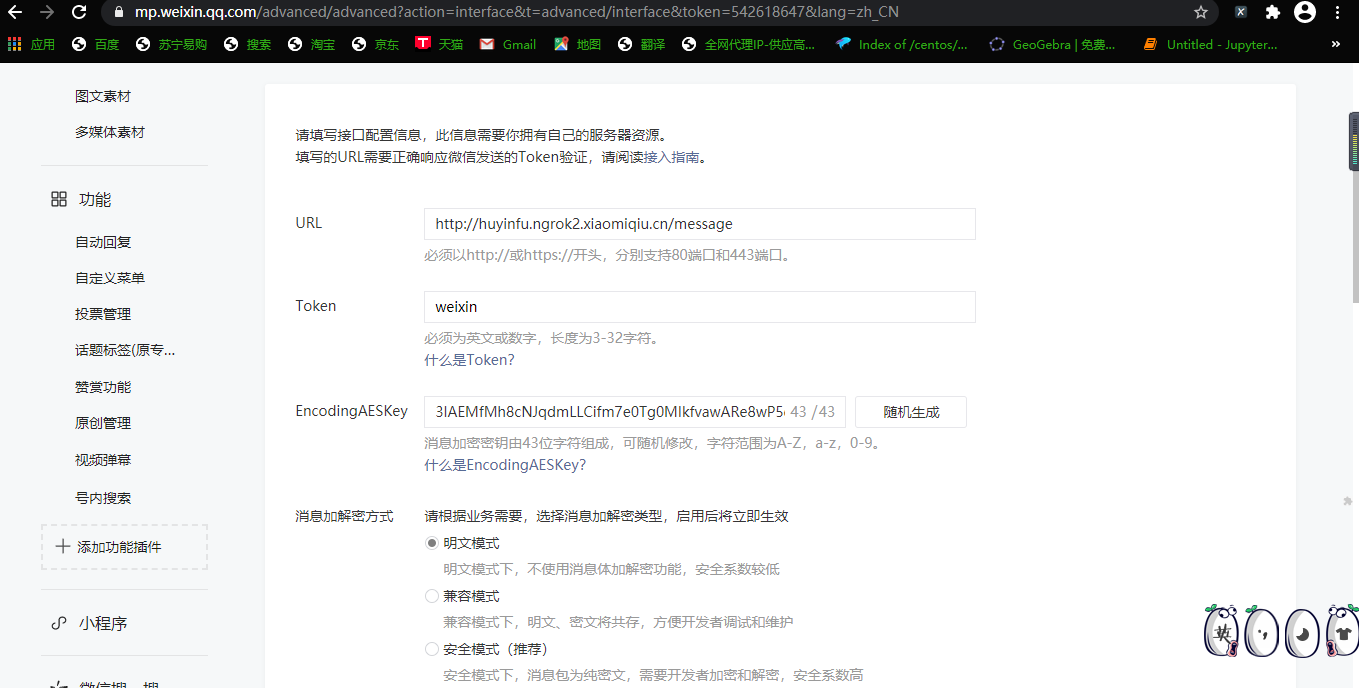Click 添加功能插件 button
Screen dimensions: 1359x688
[125, 547]
